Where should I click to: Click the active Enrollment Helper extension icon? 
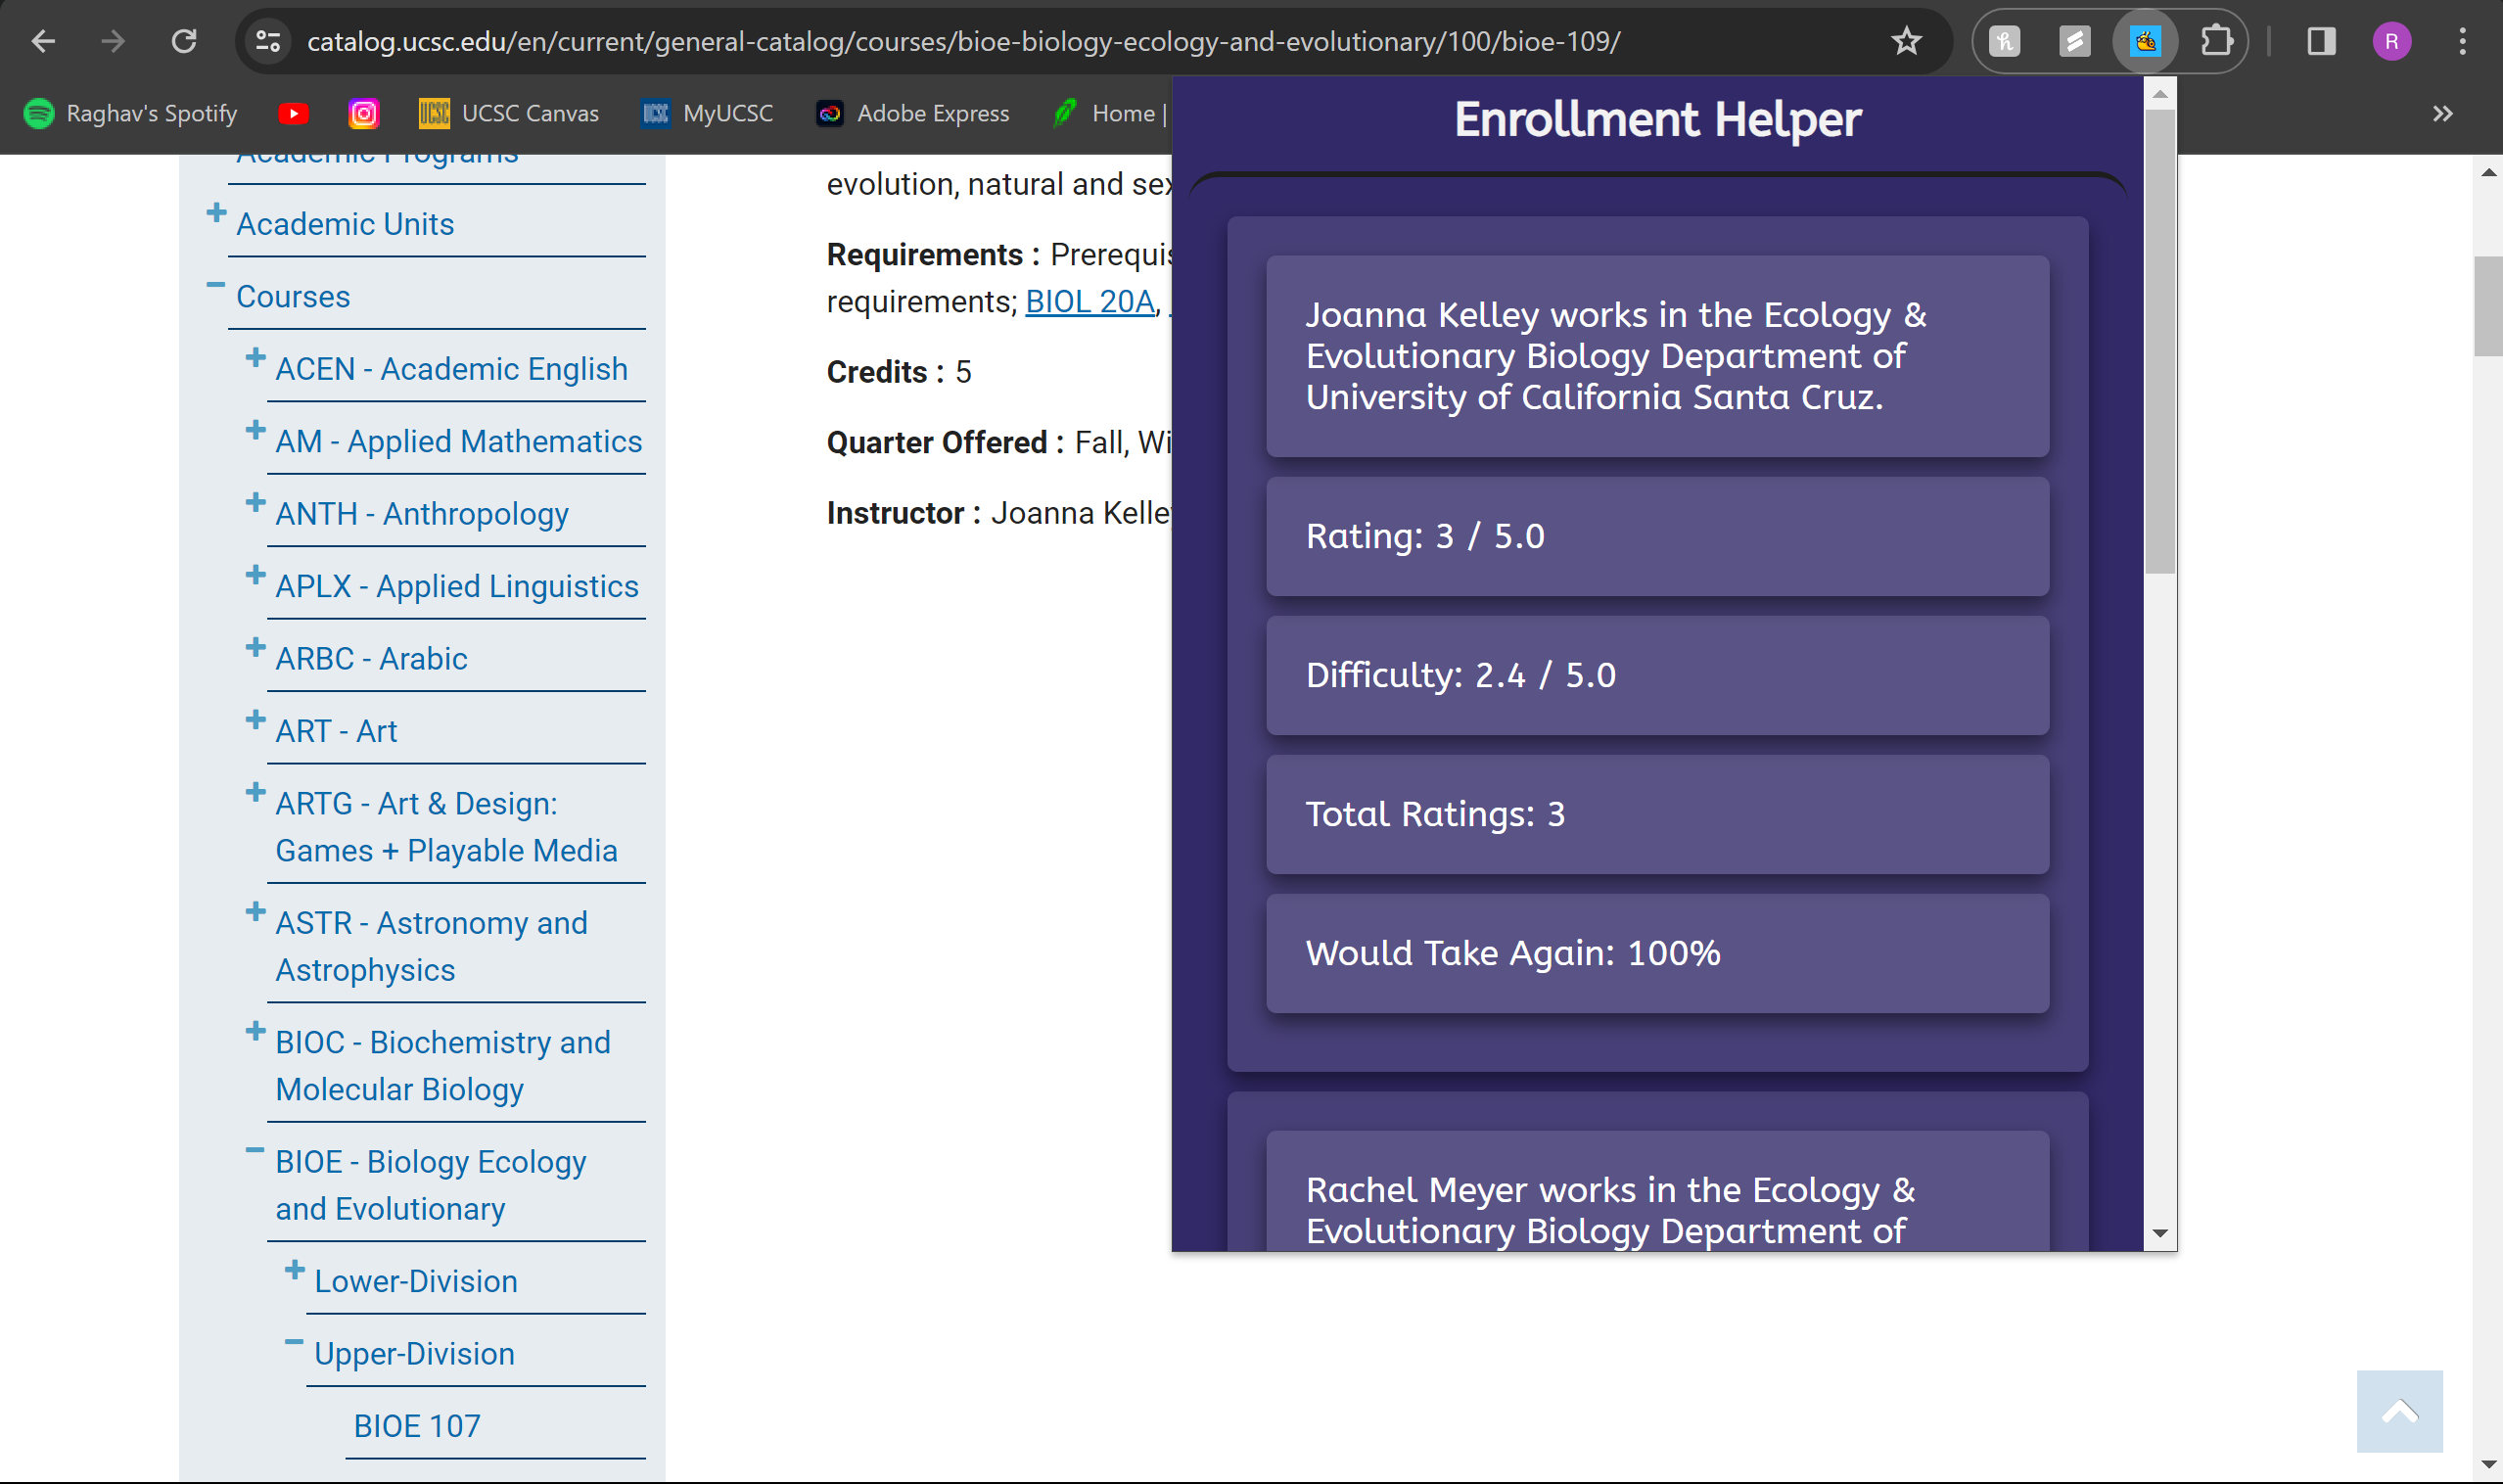click(2144, 41)
